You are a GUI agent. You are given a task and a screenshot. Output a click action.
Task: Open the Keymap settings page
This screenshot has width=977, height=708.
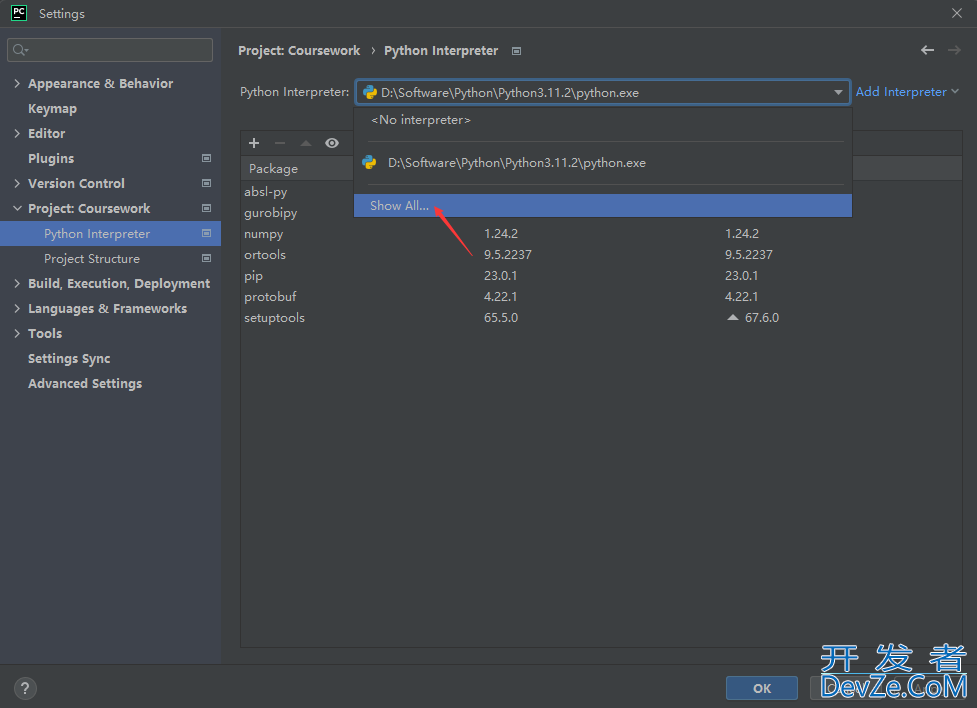(52, 108)
